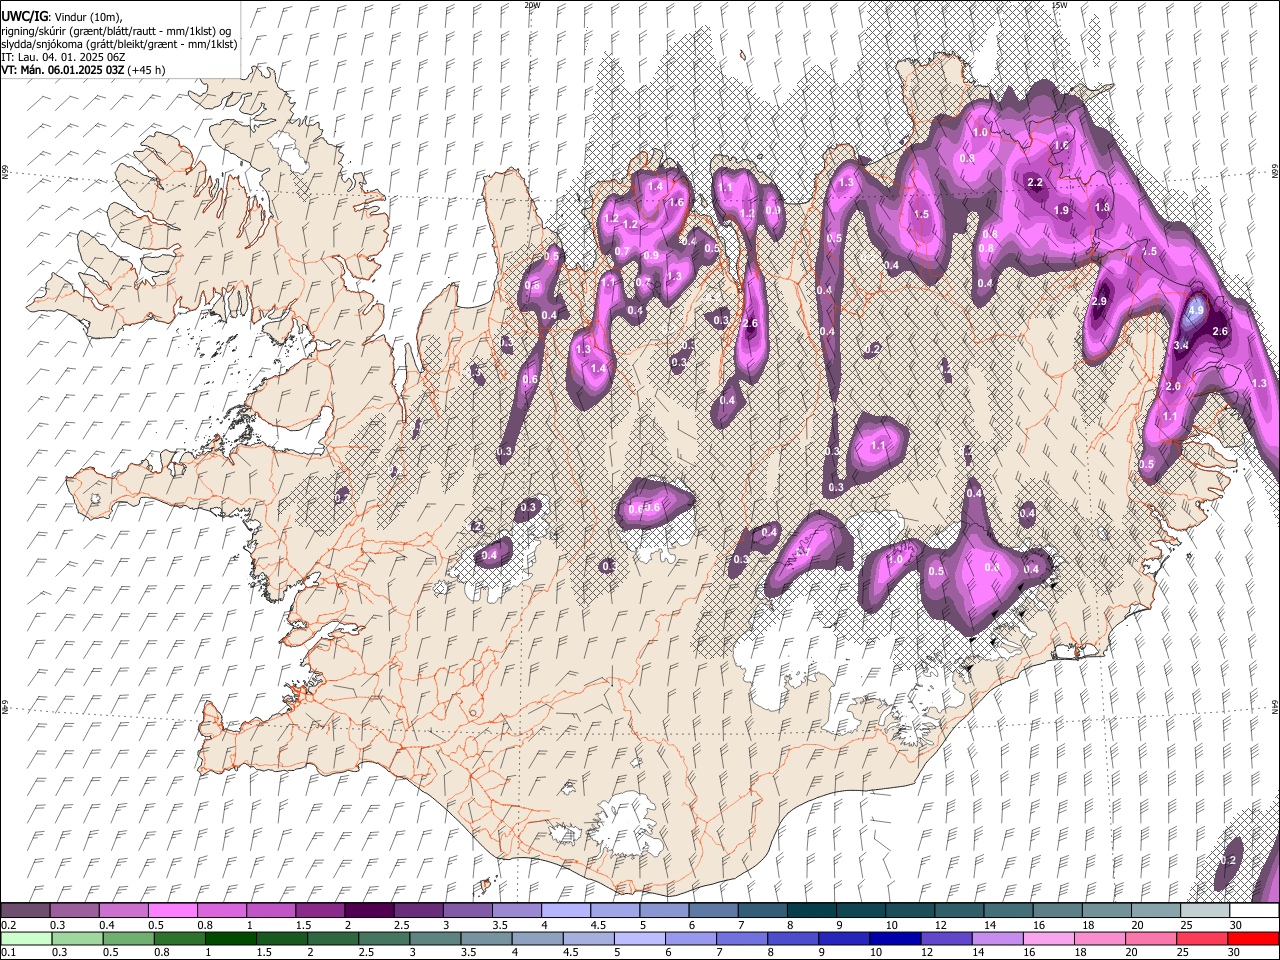Click the snow legend swatch between 0.2 and 0.3
Viewport: 1280px width, 960px height.
click(25, 911)
